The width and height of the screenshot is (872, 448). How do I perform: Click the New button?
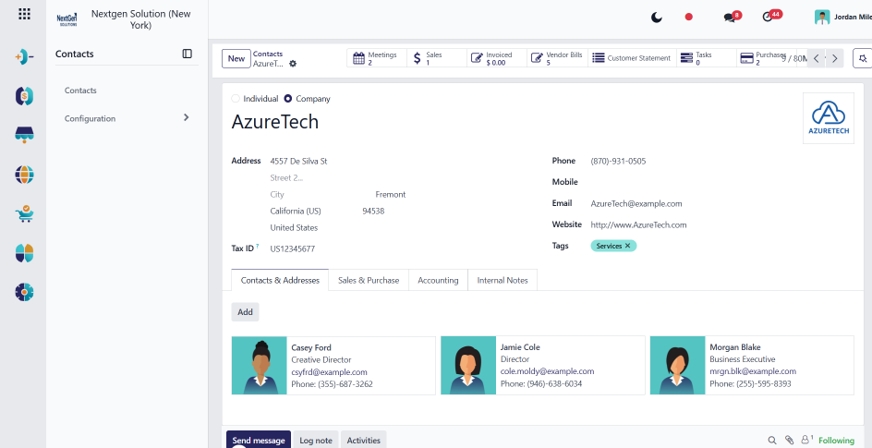click(x=236, y=58)
